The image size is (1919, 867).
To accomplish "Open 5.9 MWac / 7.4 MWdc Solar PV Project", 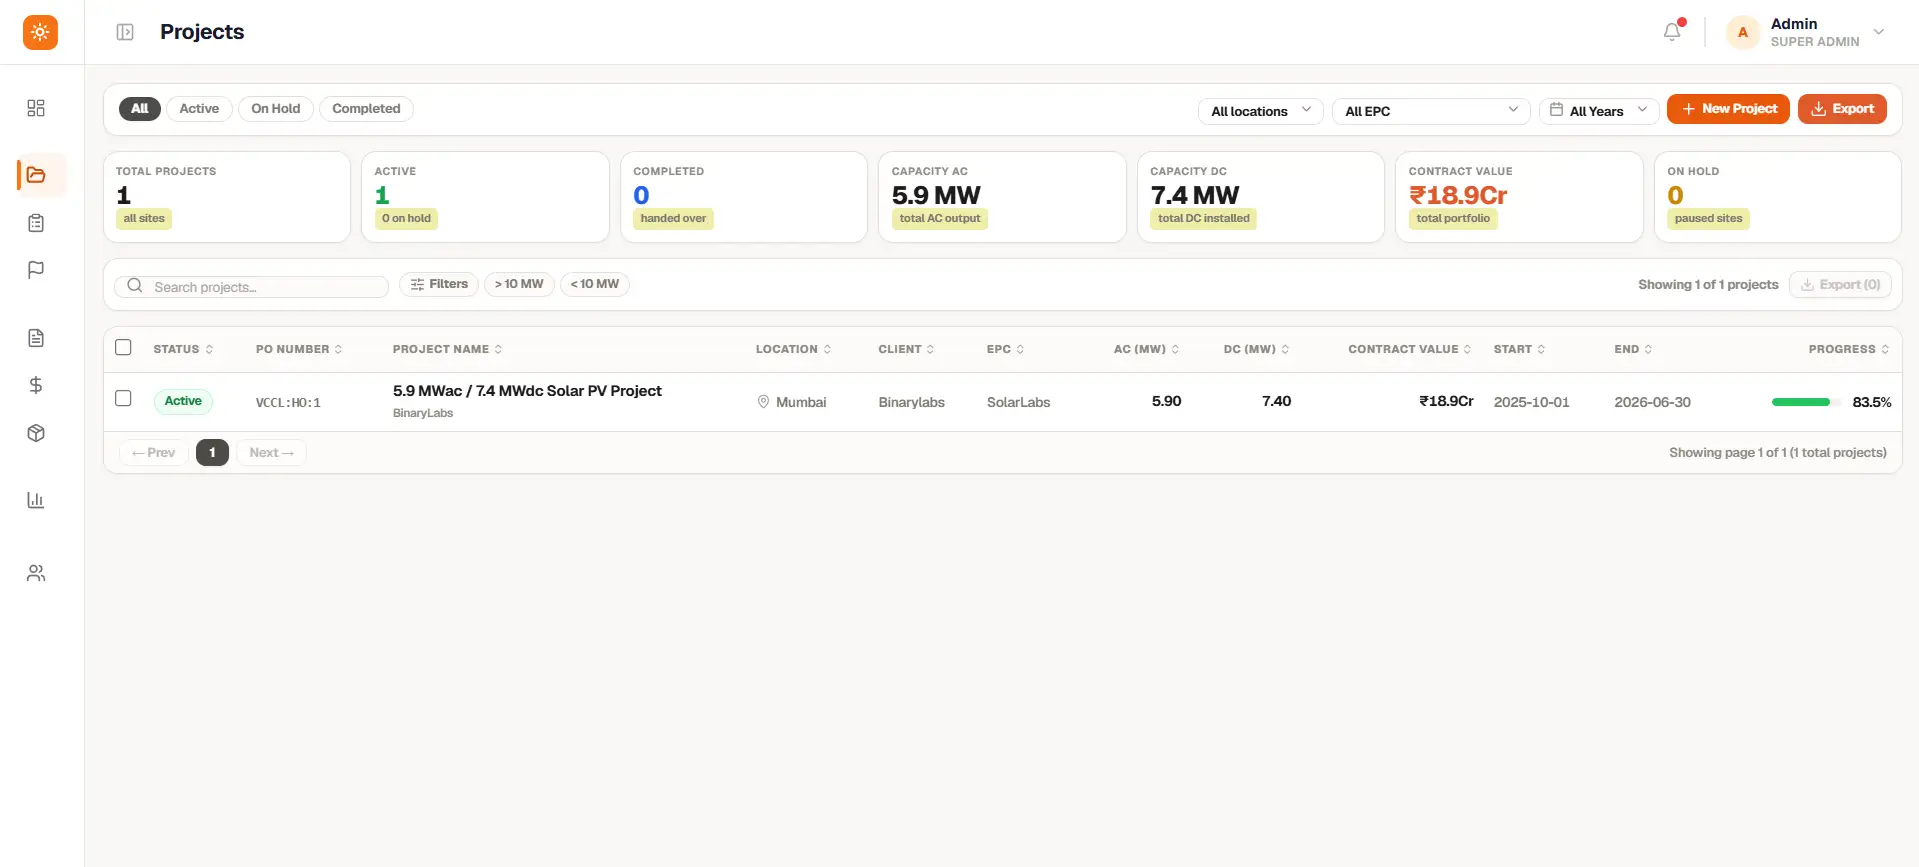I will tap(527, 391).
